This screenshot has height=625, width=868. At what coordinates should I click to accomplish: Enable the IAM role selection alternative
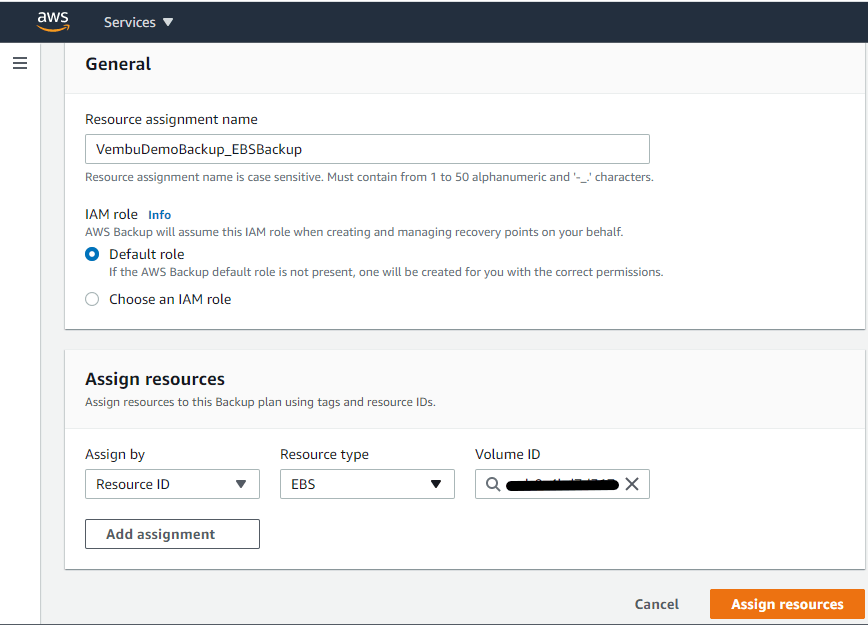[x=91, y=299]
